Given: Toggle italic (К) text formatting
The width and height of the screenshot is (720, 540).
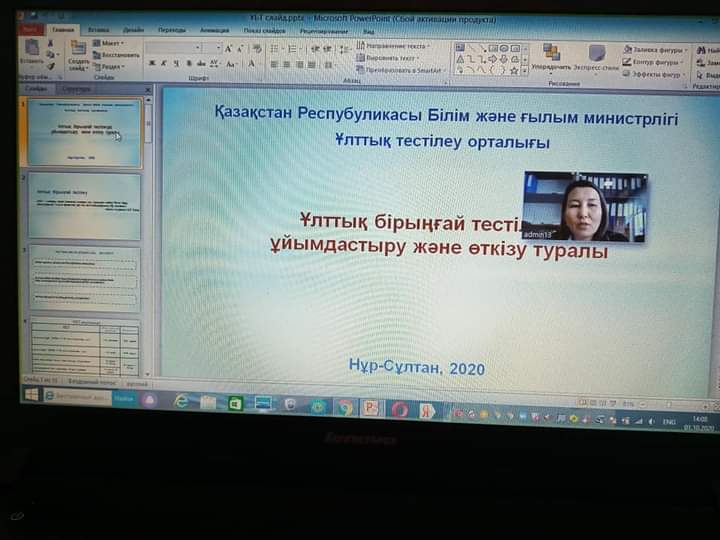Looking at the screenshot, I should click(164, 64).
